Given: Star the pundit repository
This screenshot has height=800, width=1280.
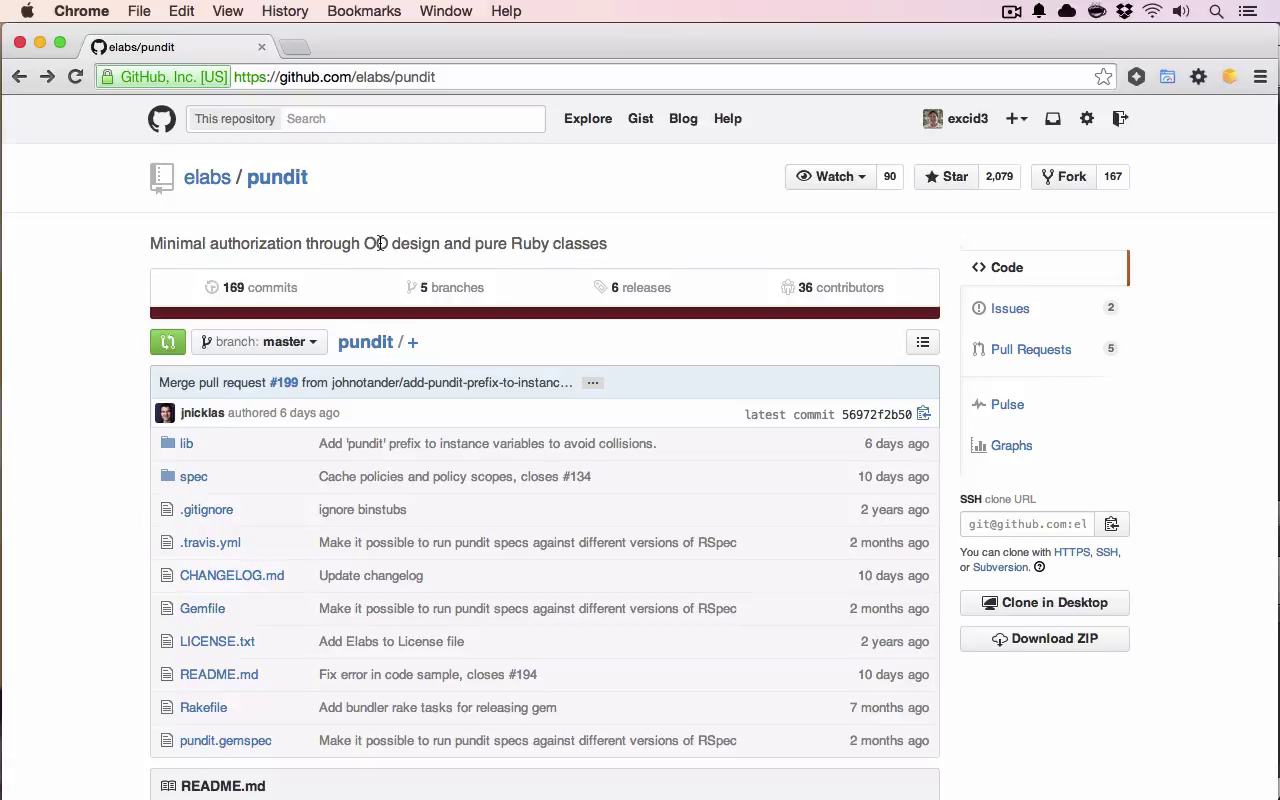Looking at the screenshot, I should [946, 176].
